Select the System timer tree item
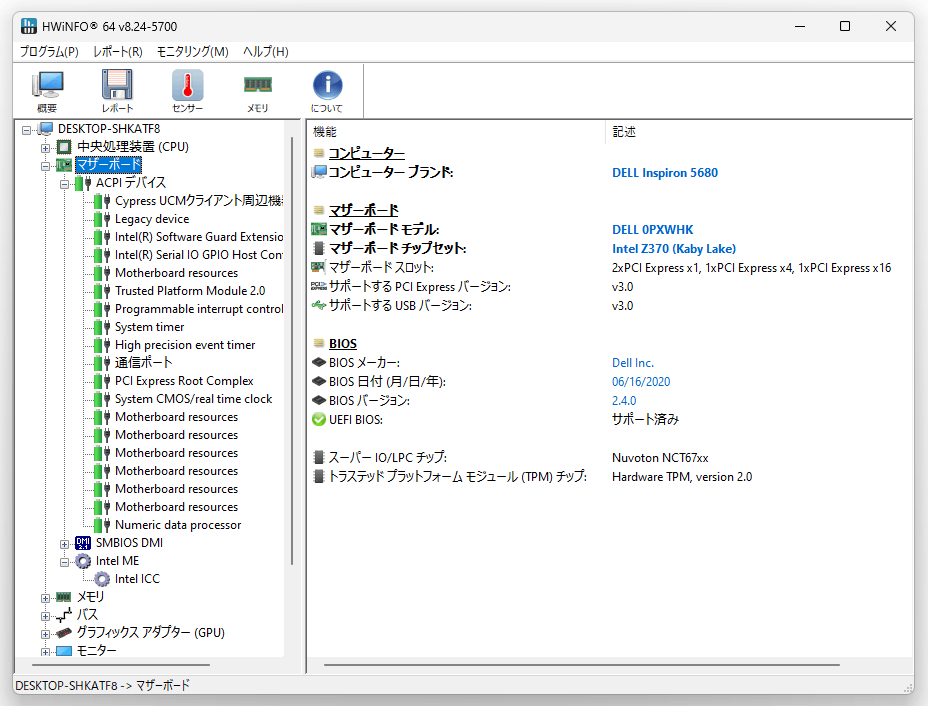 149,327
